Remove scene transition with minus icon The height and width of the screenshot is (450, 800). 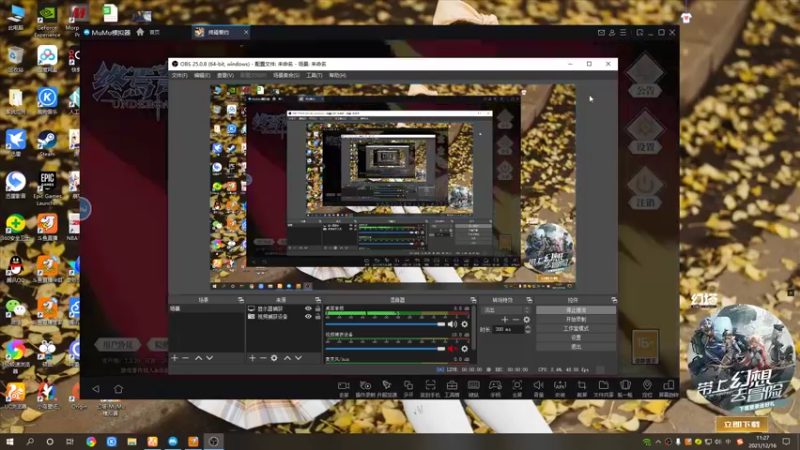(x=515, y=319)
